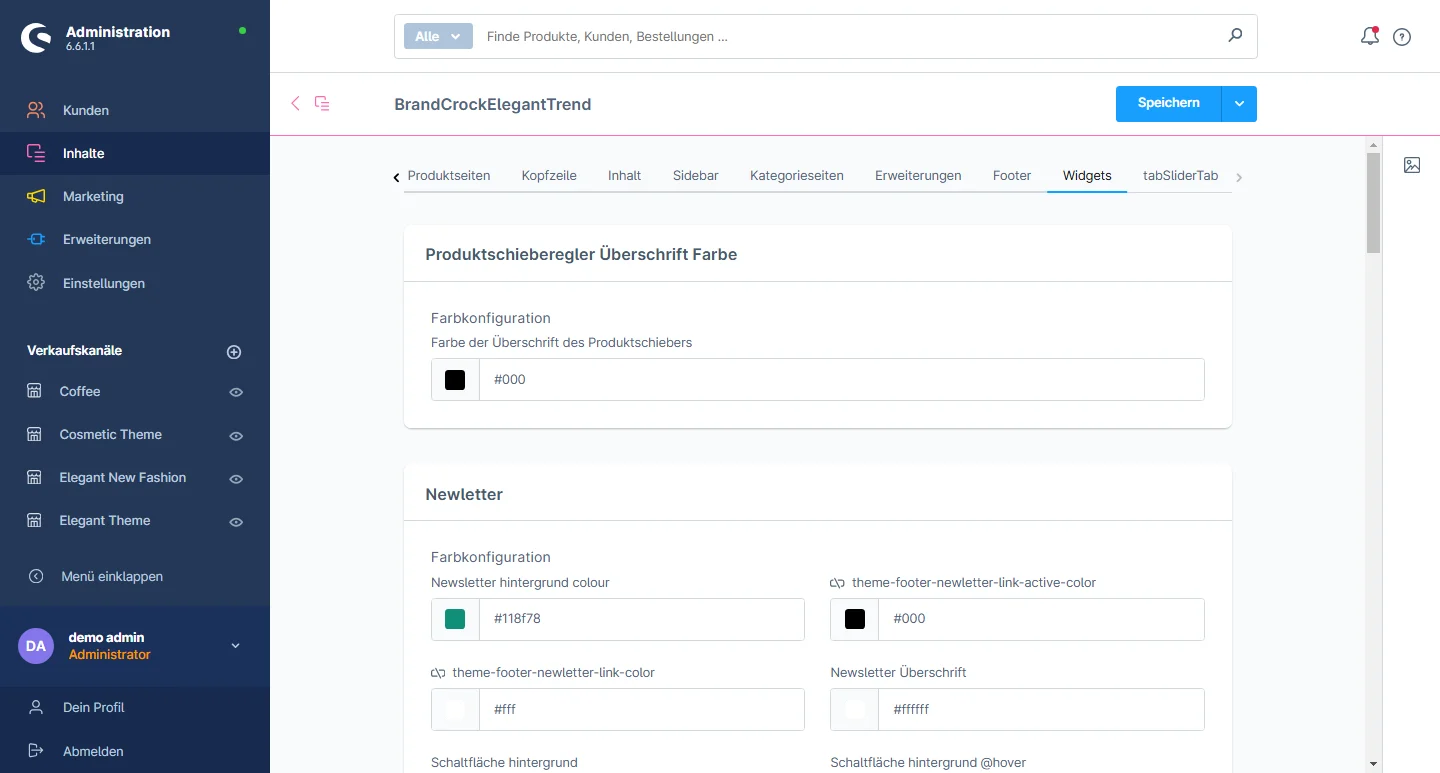Expand the Speichern button dropdown arrow
The height and width of the screenshot is (773, 1440).
[1239, 104]
